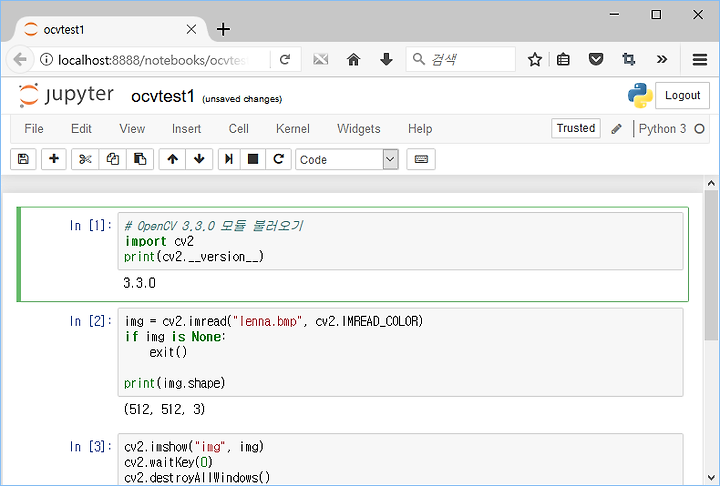Open the Help menu
This screenshot has height=486, width=720.
pos(420,129)
